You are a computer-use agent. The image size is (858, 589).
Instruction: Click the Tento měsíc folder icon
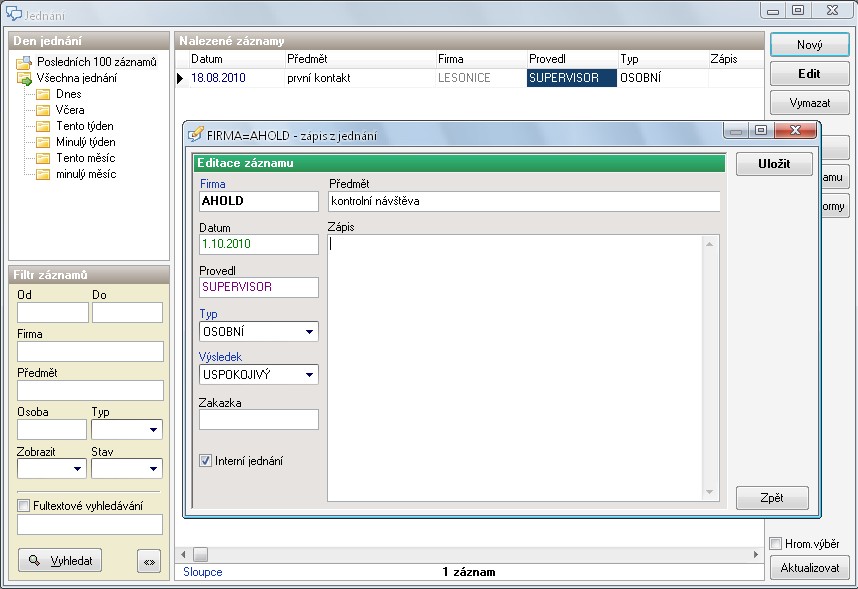point(43,158)
